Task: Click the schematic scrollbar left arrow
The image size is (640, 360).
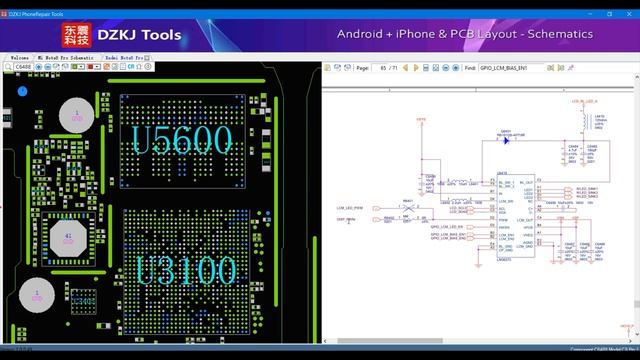Action: (325, 340)
